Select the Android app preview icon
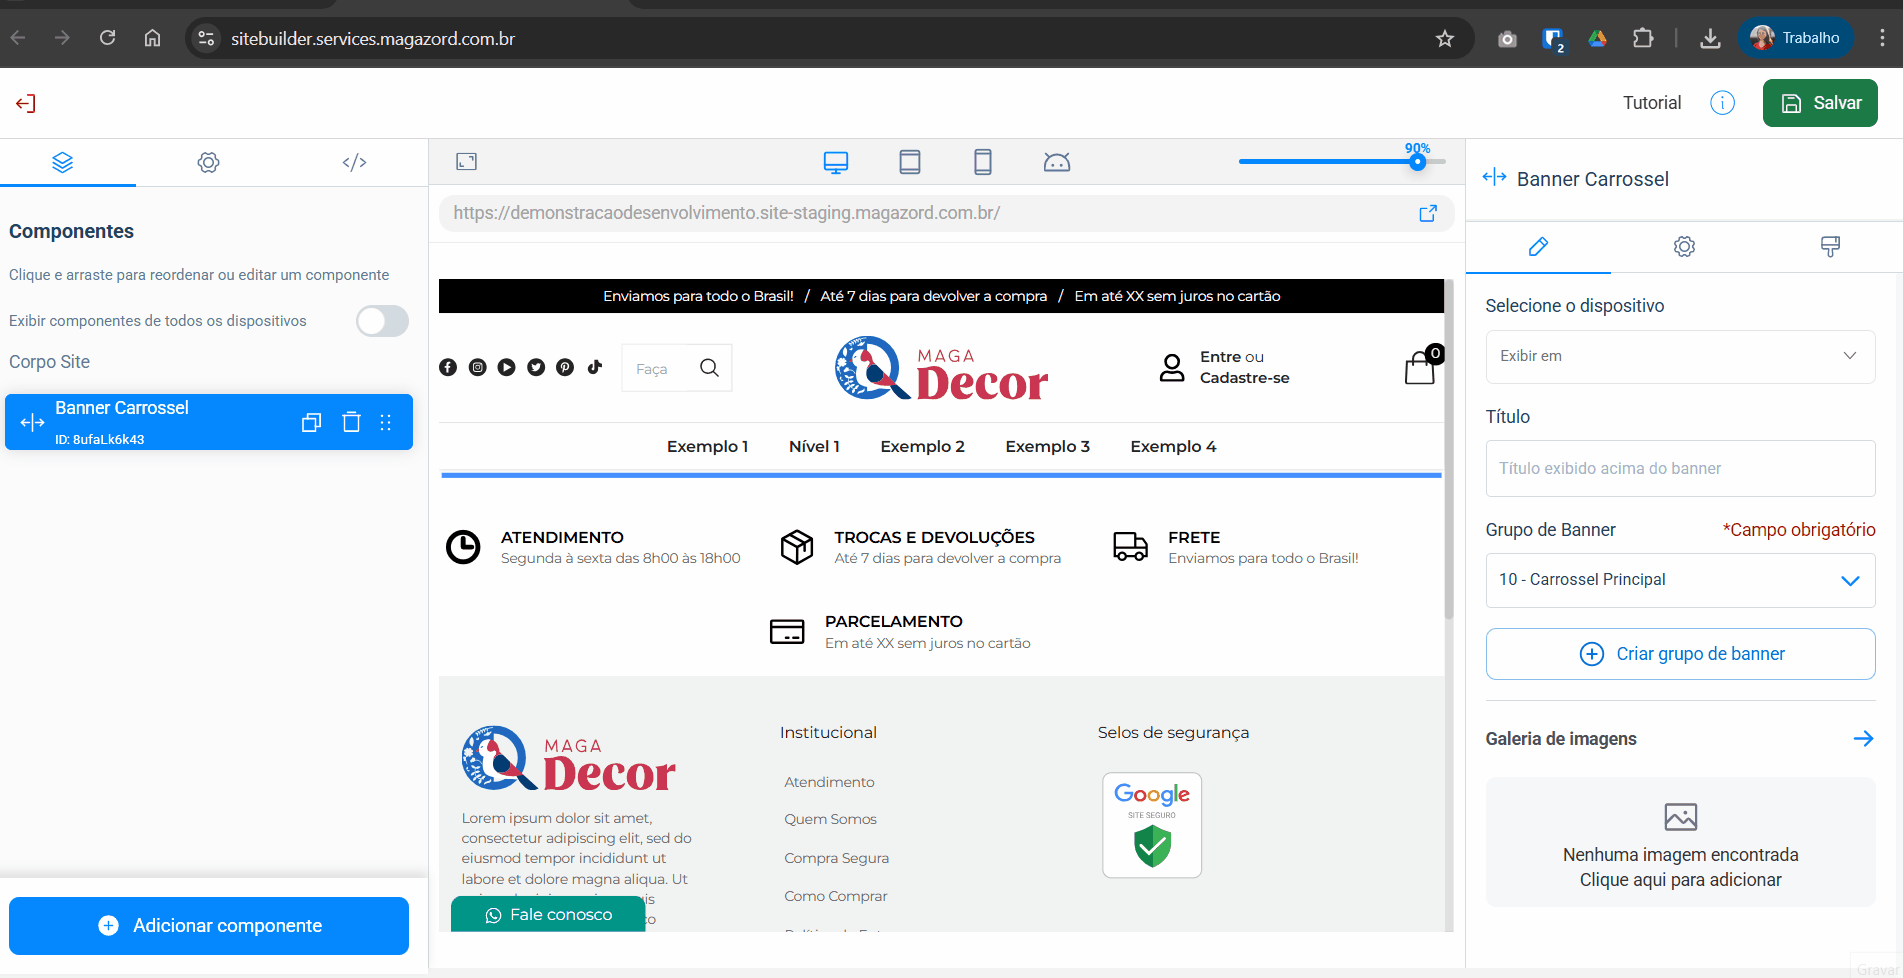 click(1057, 162)
